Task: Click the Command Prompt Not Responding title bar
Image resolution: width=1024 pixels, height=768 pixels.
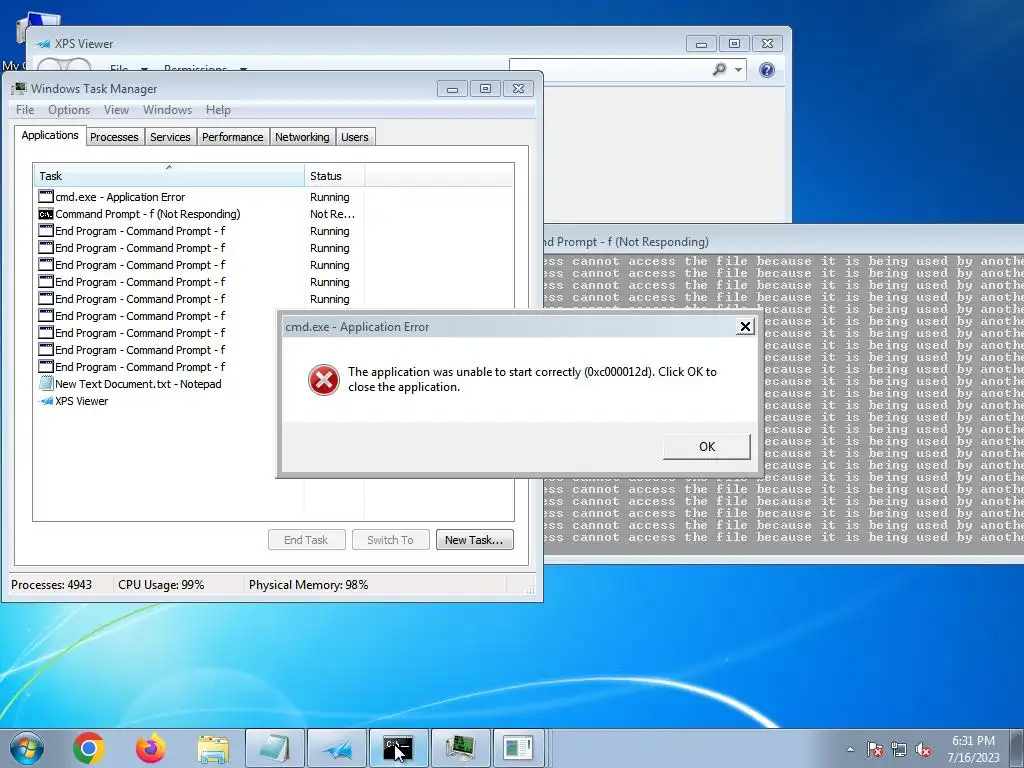Action: pyautogui.click(x=784, y=242)
